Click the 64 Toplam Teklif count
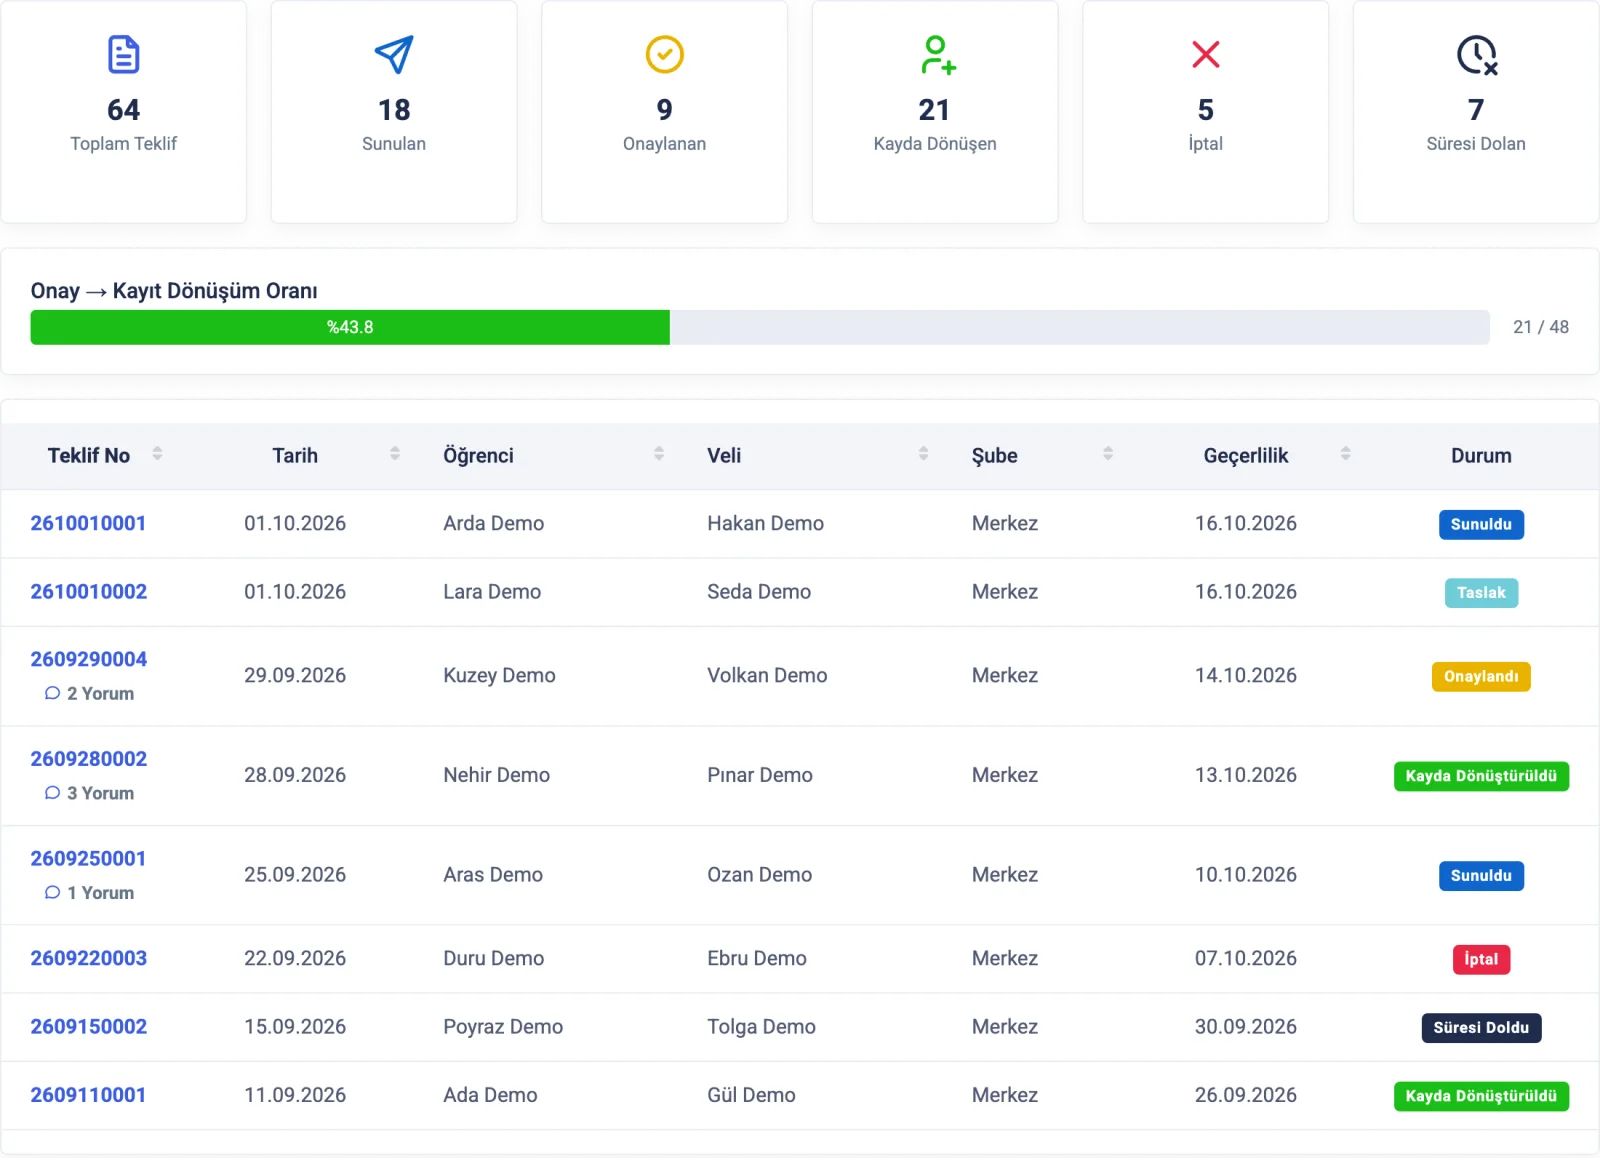Screen dimensions: 1600x1158 pyautogui.click(x=123, y=109)
